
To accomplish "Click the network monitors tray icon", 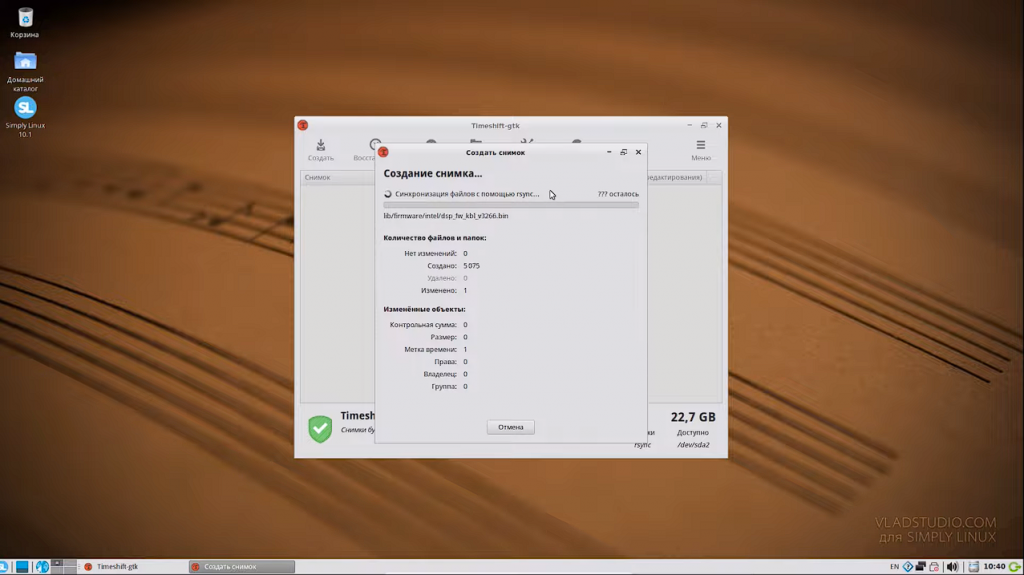I will pyautogui.click(x=921, y=567).
